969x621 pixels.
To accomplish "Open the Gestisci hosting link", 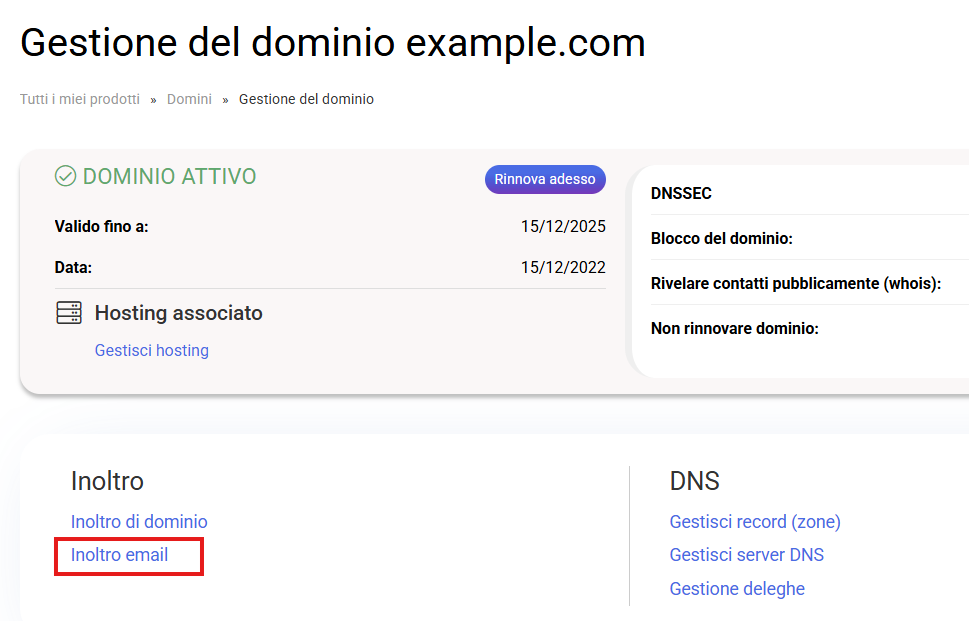I will tap(151, 350).
